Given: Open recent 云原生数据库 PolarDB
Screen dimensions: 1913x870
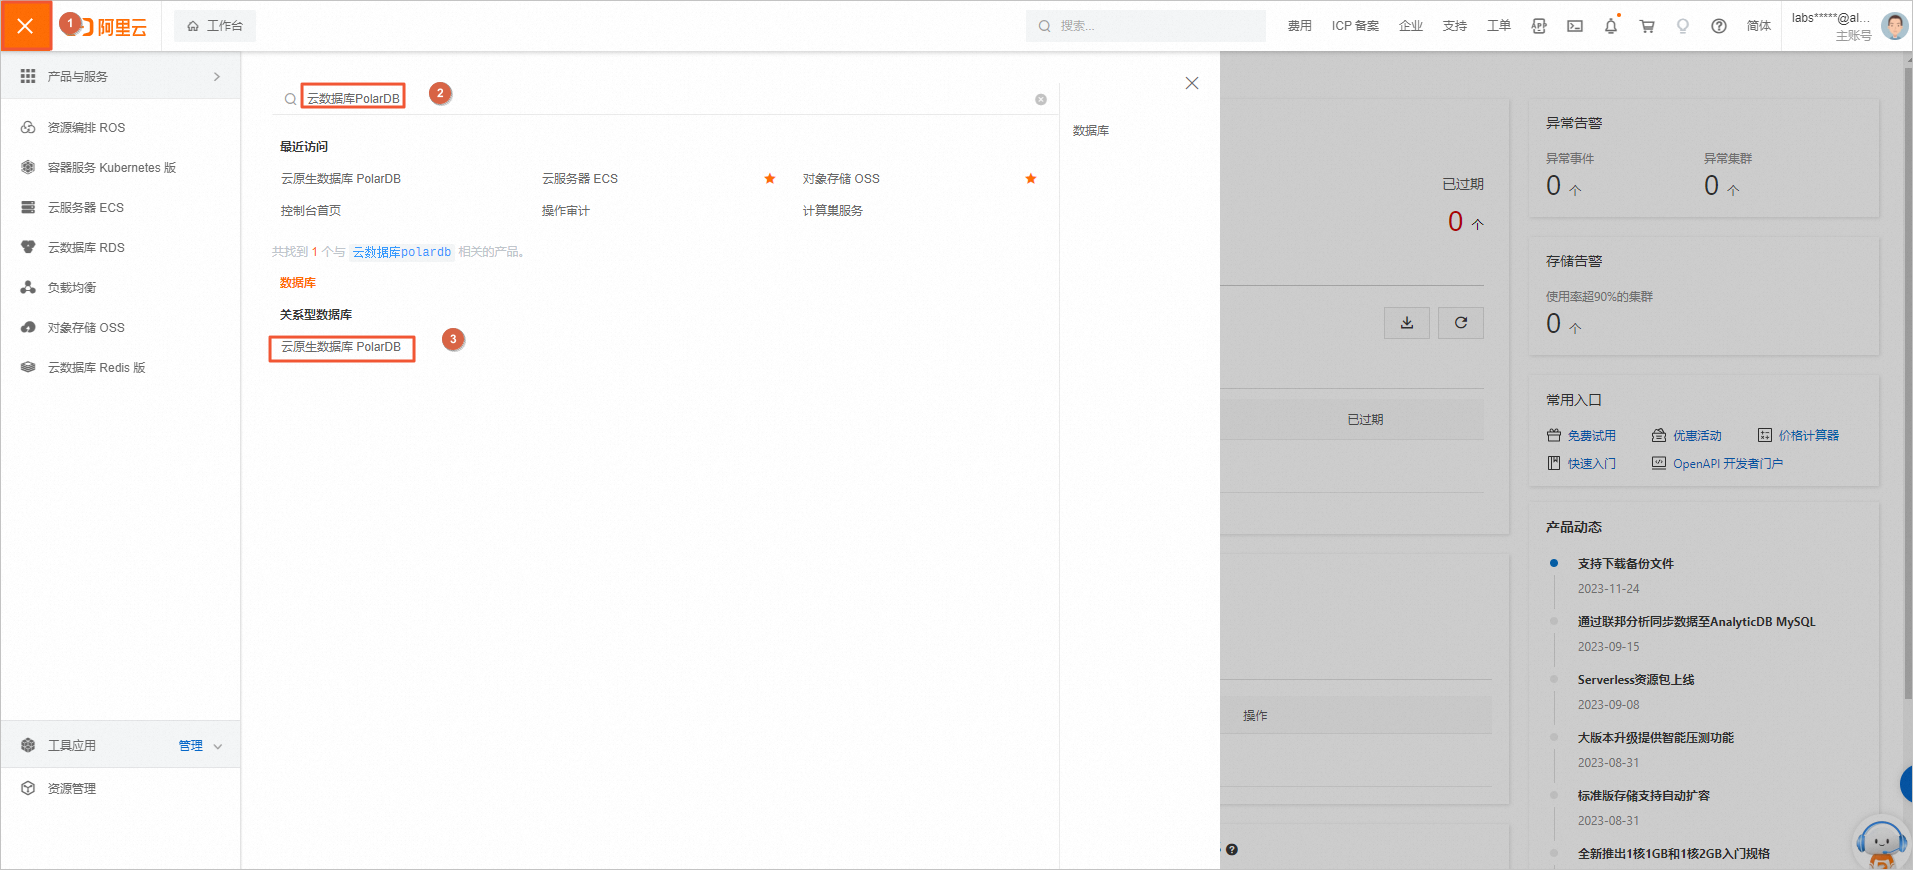Looking at the screenshot, I should 341,179.
